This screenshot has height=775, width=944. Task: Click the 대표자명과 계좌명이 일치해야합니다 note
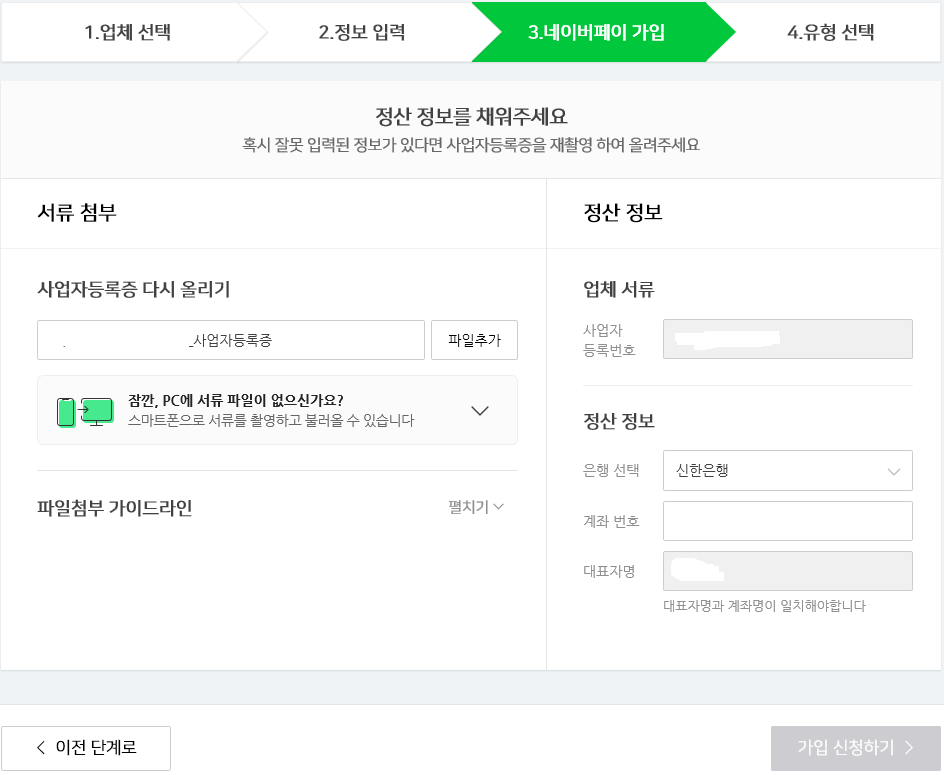coord(765,606)
